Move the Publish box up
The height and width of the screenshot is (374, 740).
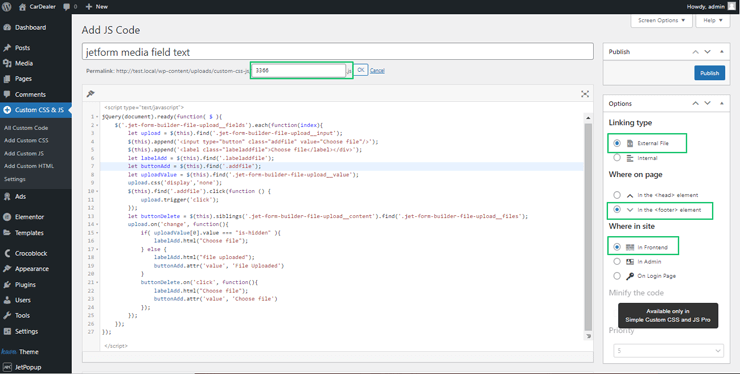(x=695, y=51)
